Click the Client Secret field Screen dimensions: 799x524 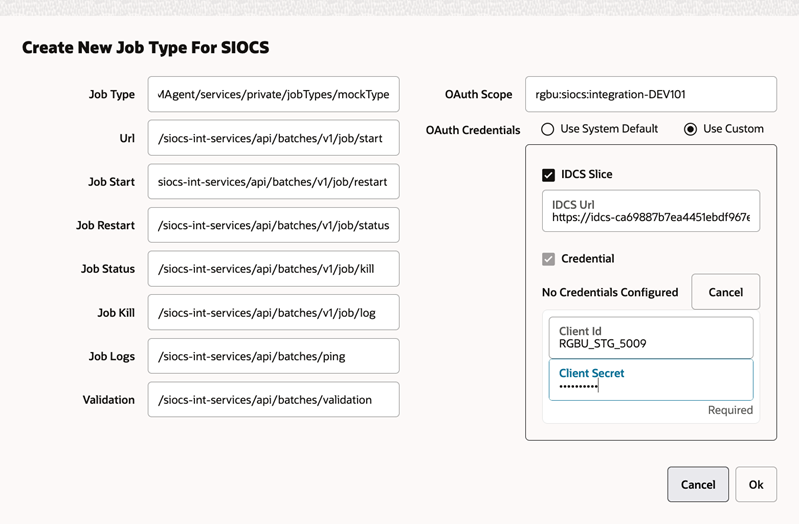pos(651,380)
